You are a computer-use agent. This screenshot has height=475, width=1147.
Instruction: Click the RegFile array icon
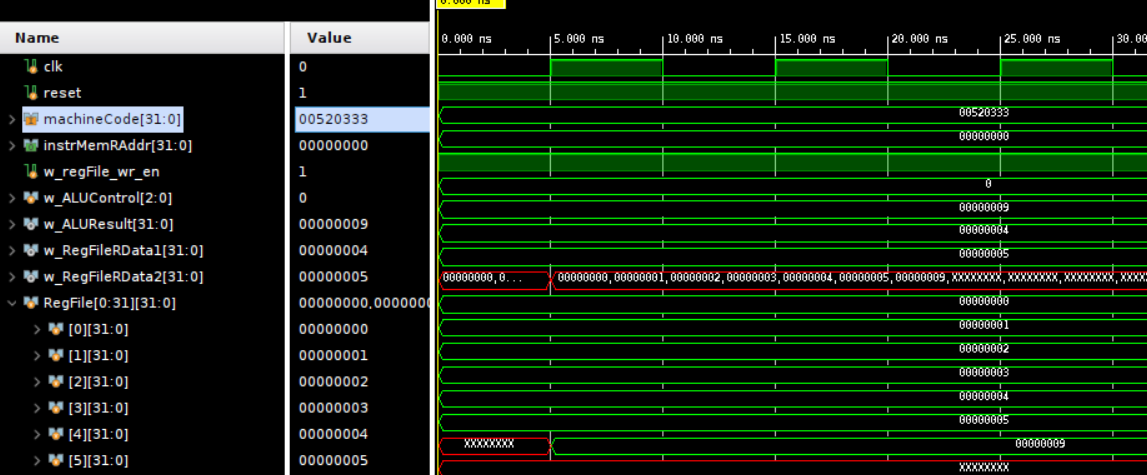31,303
